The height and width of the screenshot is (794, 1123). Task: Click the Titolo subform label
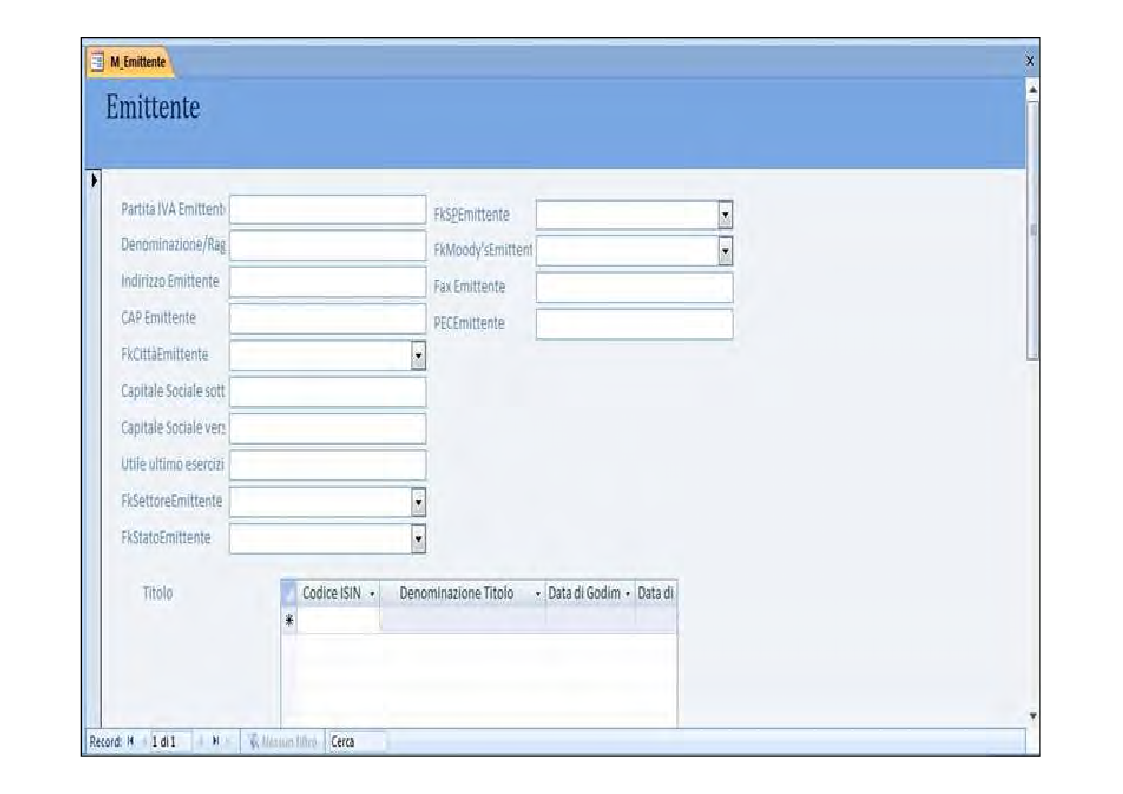point(158,593)
